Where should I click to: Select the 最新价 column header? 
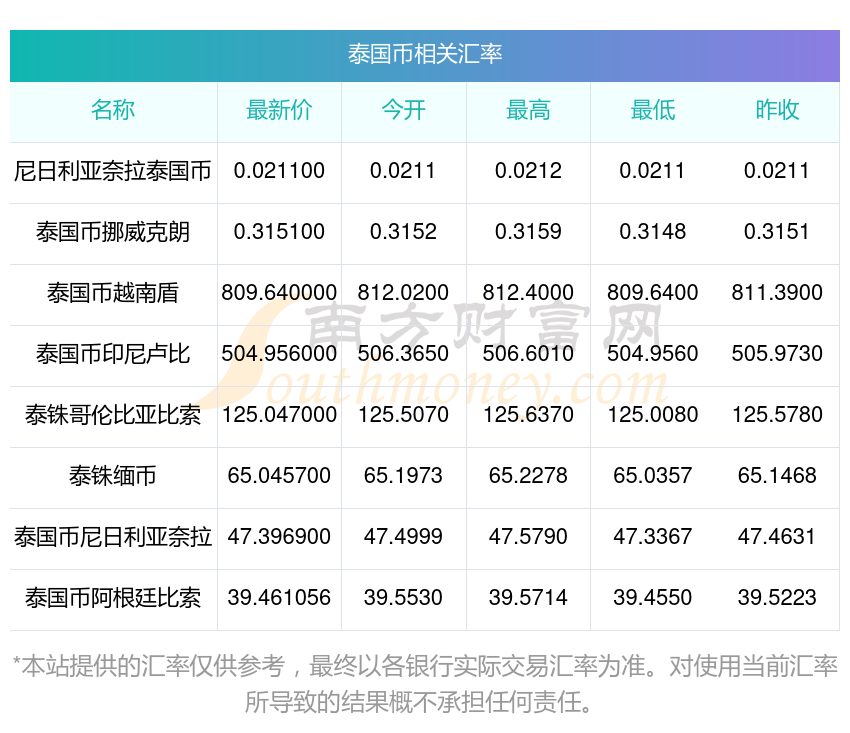click(279, 110)
